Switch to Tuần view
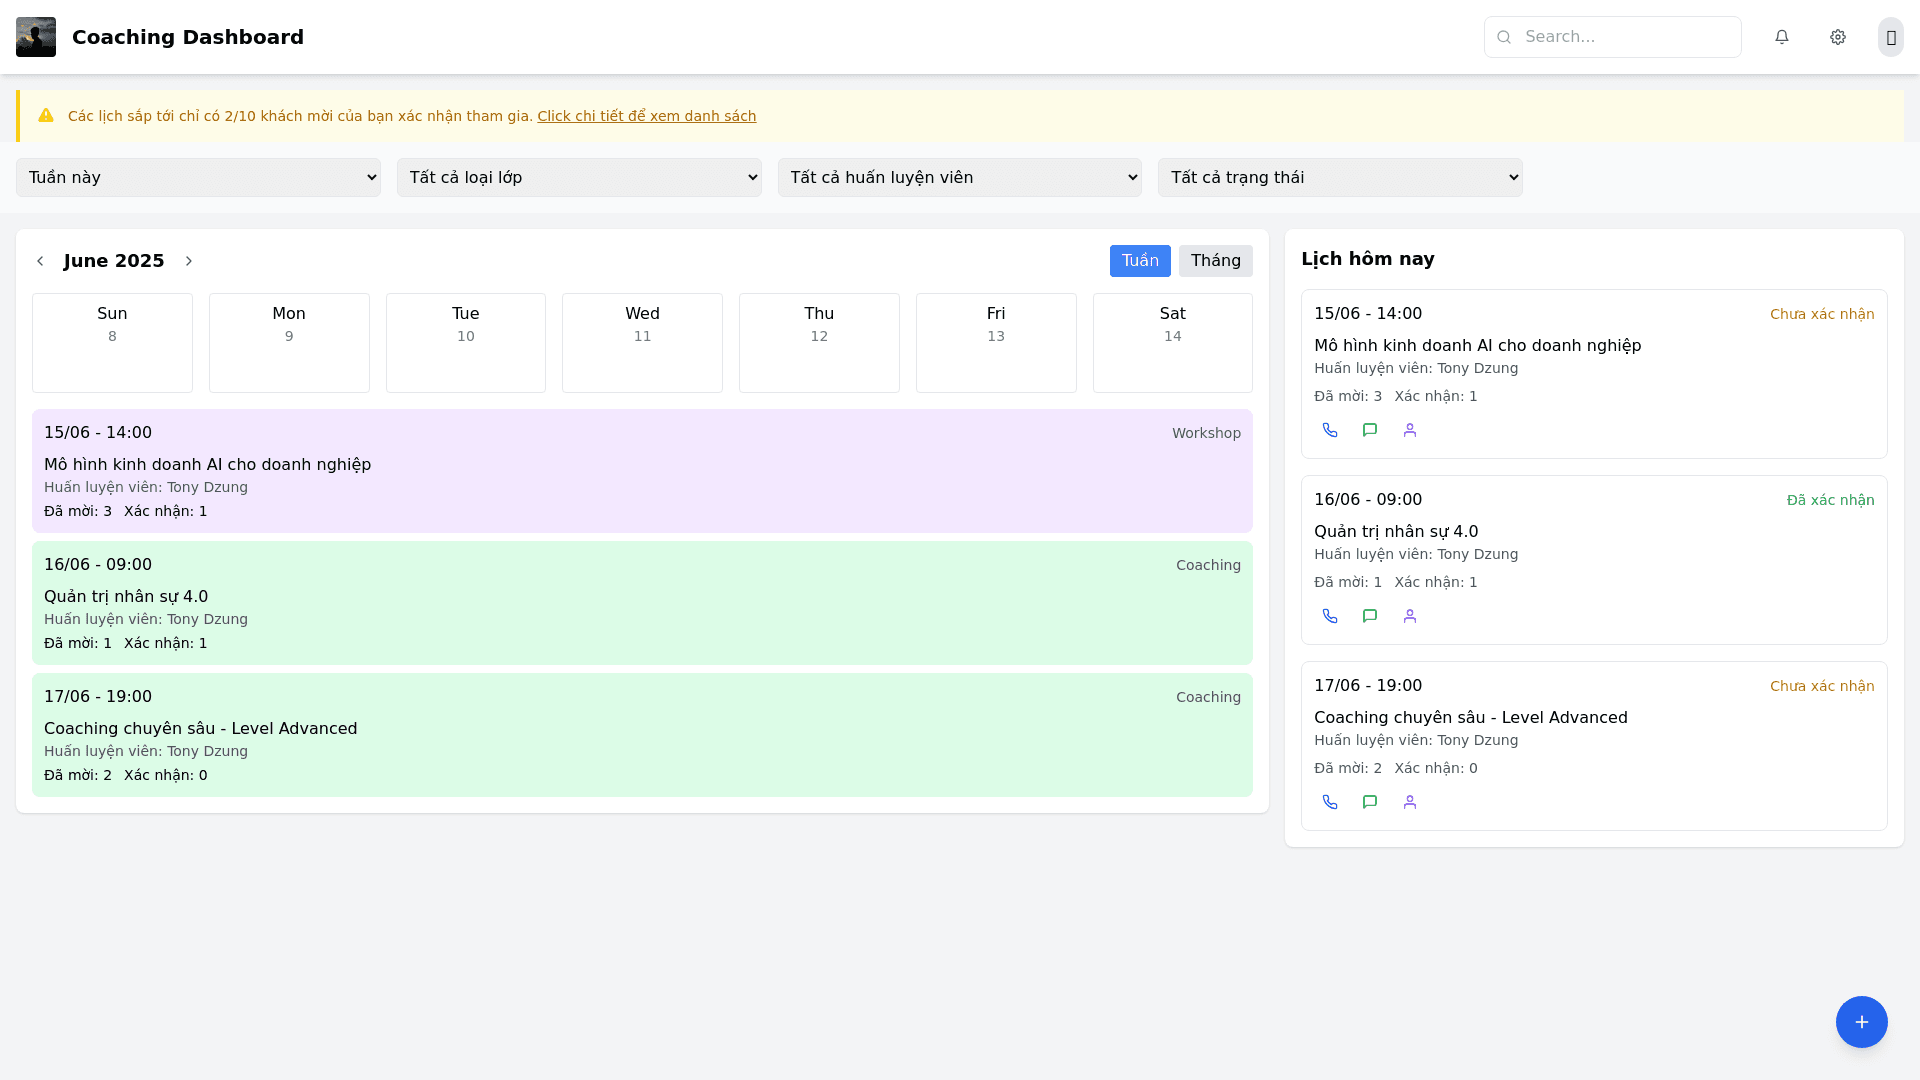This screenshot has width=1920, height=1080. pyautogui.click(x=1140, y=261)
